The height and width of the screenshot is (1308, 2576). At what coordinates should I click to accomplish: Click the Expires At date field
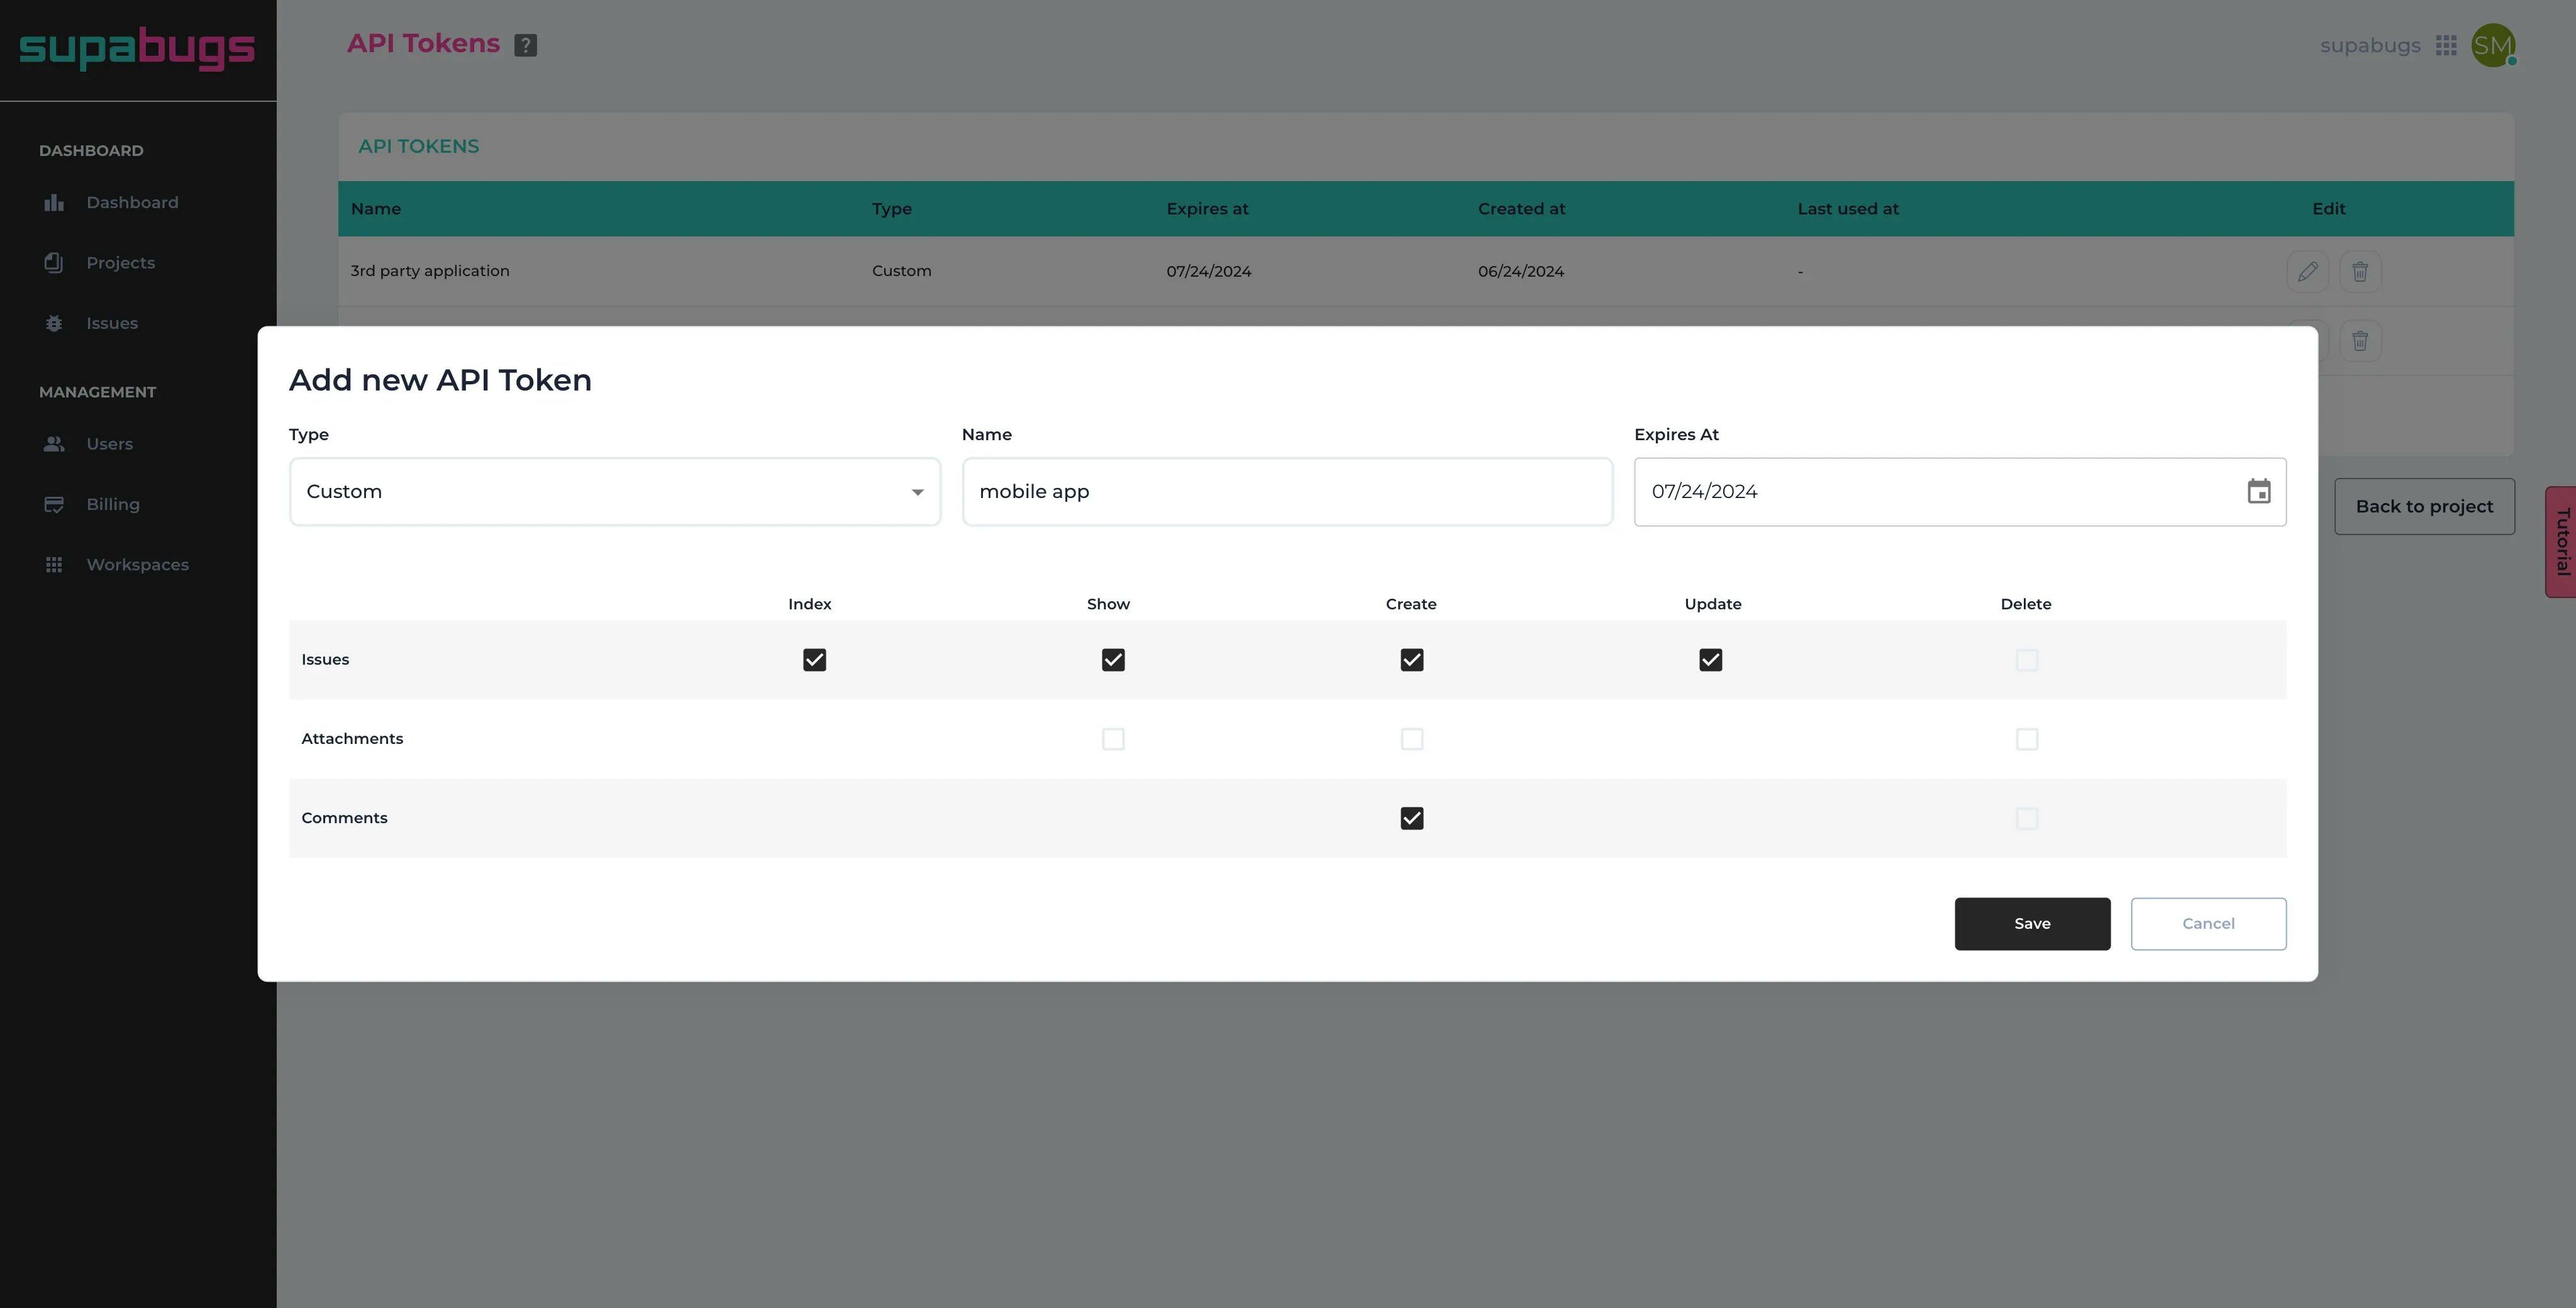pyautogui.click(x=1959, y=491)
